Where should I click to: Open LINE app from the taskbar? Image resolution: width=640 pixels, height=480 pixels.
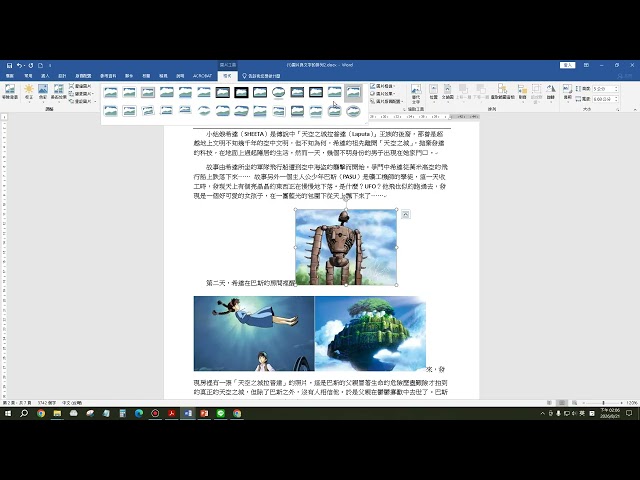coord(220,413)
